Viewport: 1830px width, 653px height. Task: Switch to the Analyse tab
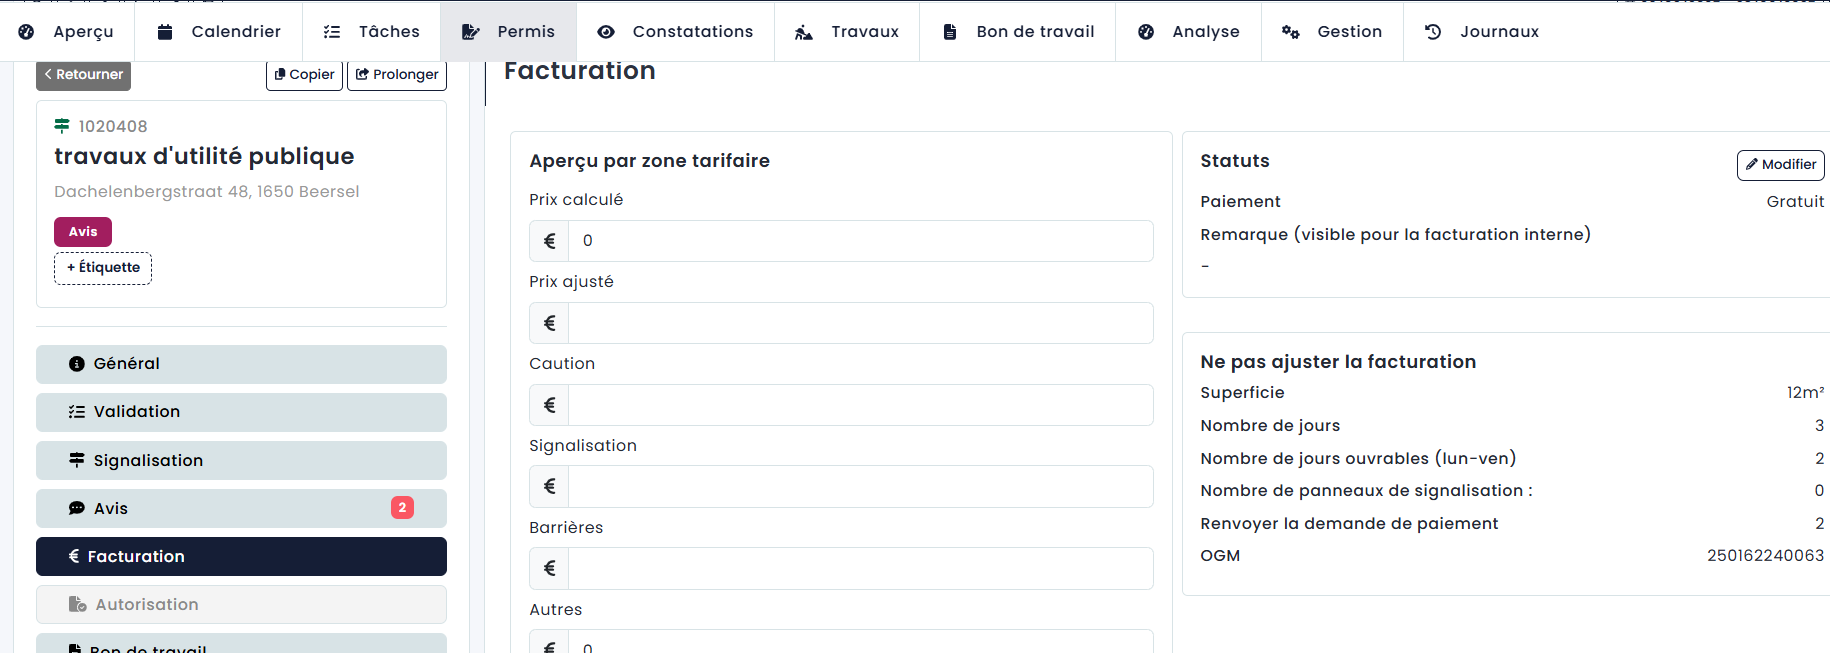coord(1188,32)
